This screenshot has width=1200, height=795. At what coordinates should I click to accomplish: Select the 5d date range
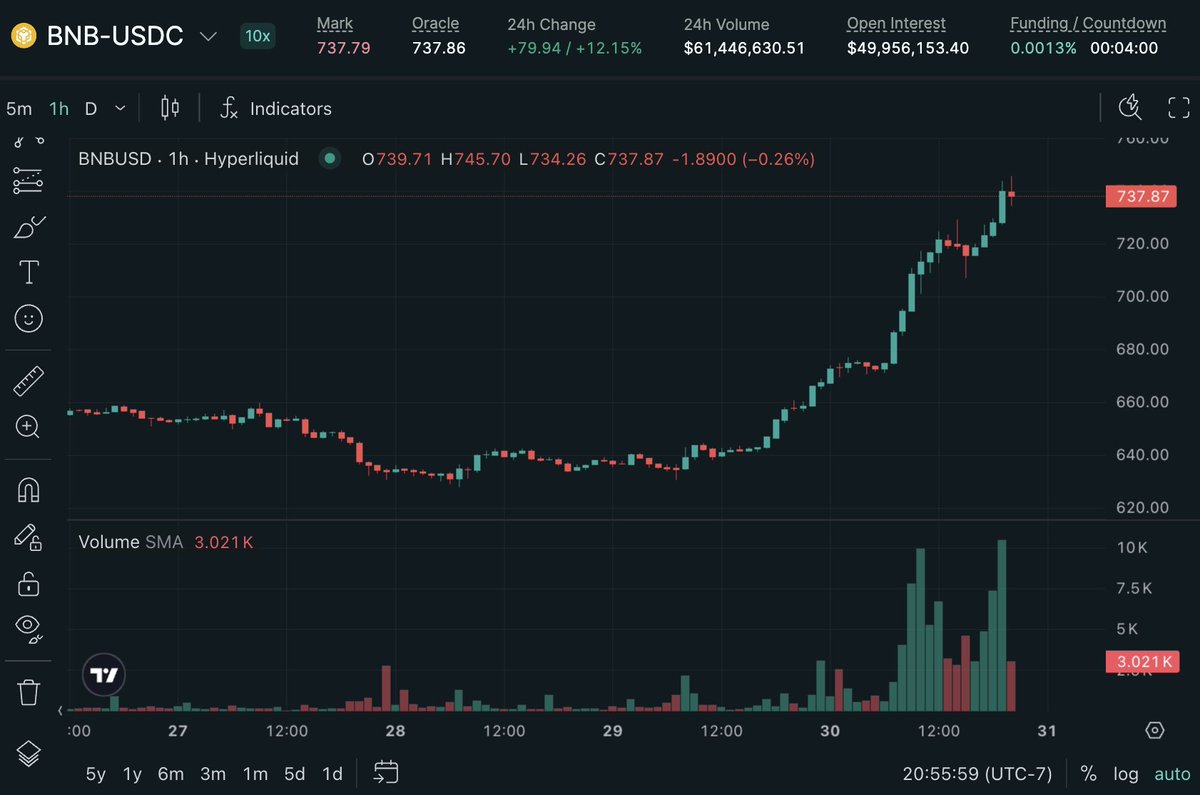295,773
